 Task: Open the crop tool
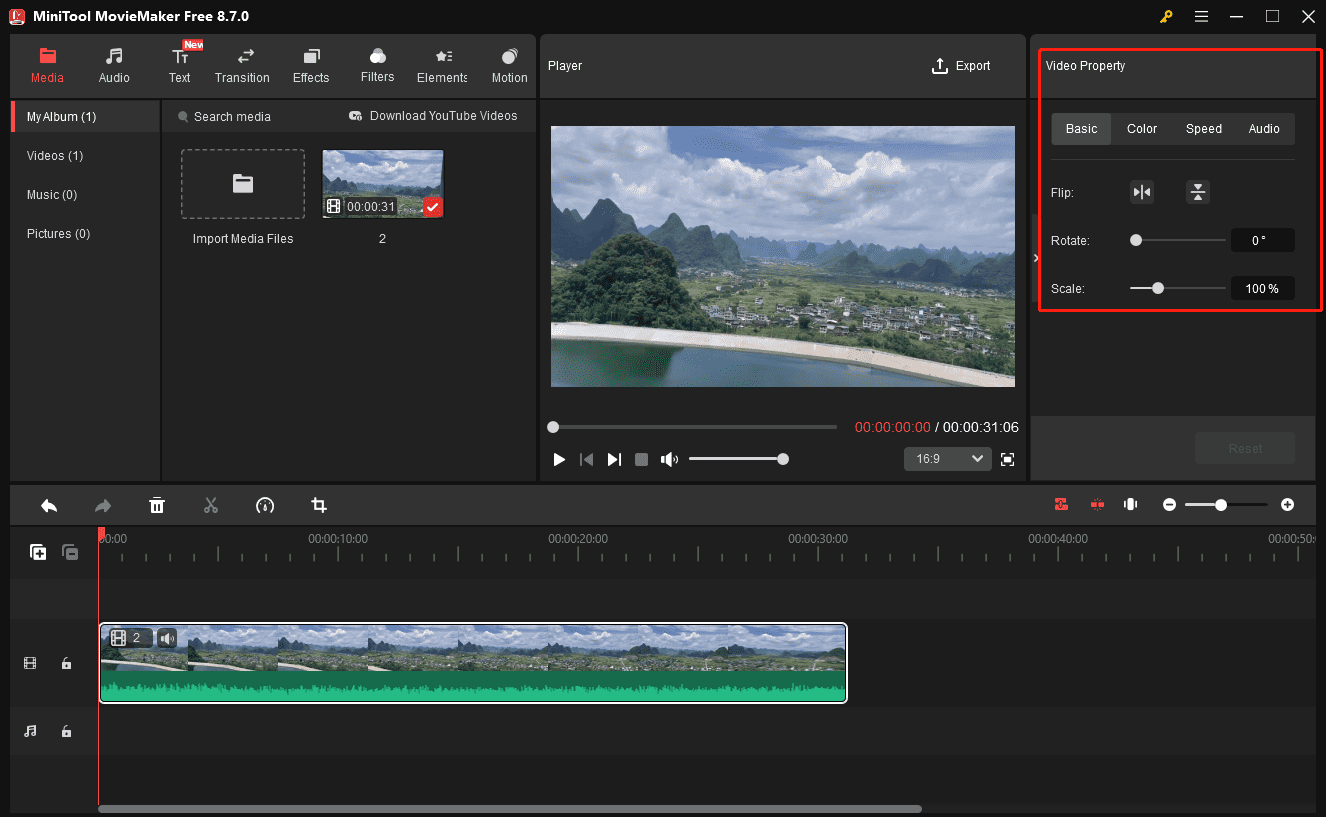[x=319, y=505]
